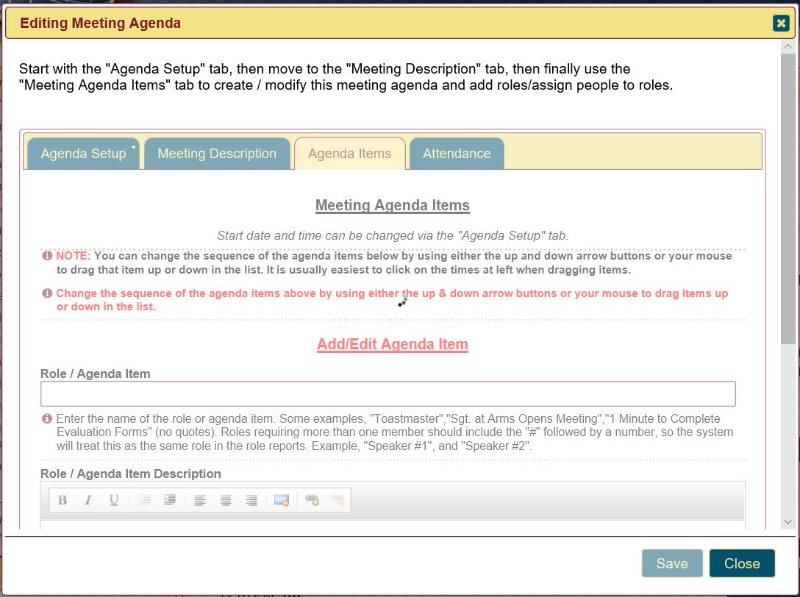Click the outdent icon in editor toolbar
The width and height of the screenshot is (800, 597).
tap(145, 500)
